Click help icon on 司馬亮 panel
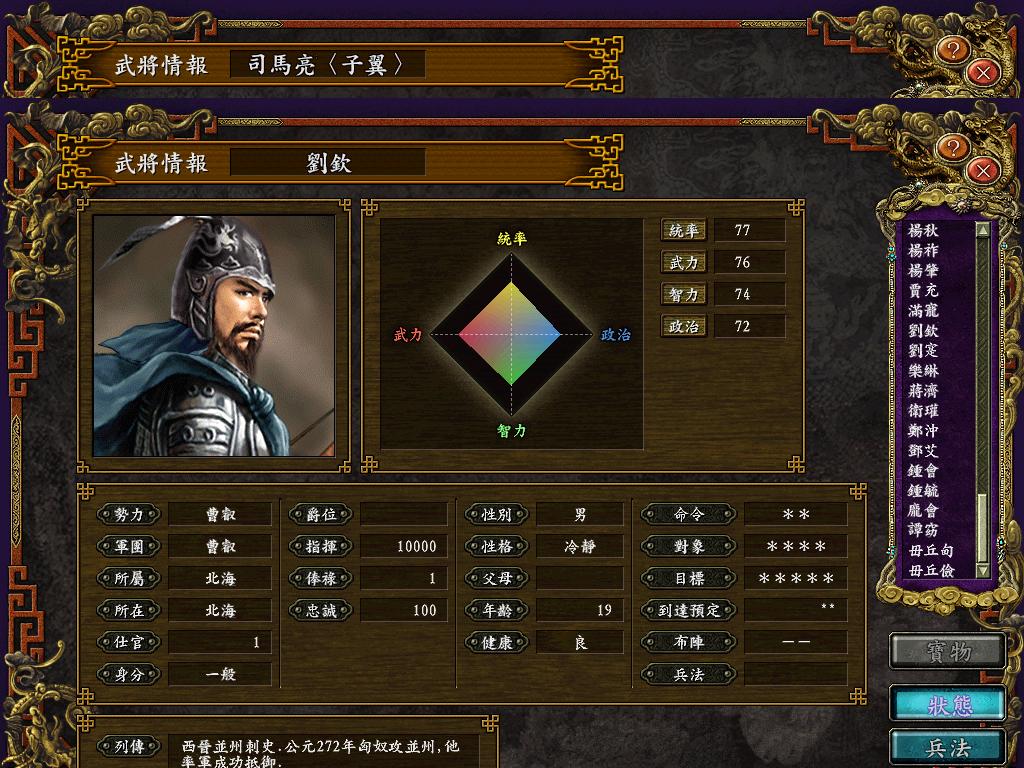This screenshot has width=1024, height=768. tap(952, 49)
